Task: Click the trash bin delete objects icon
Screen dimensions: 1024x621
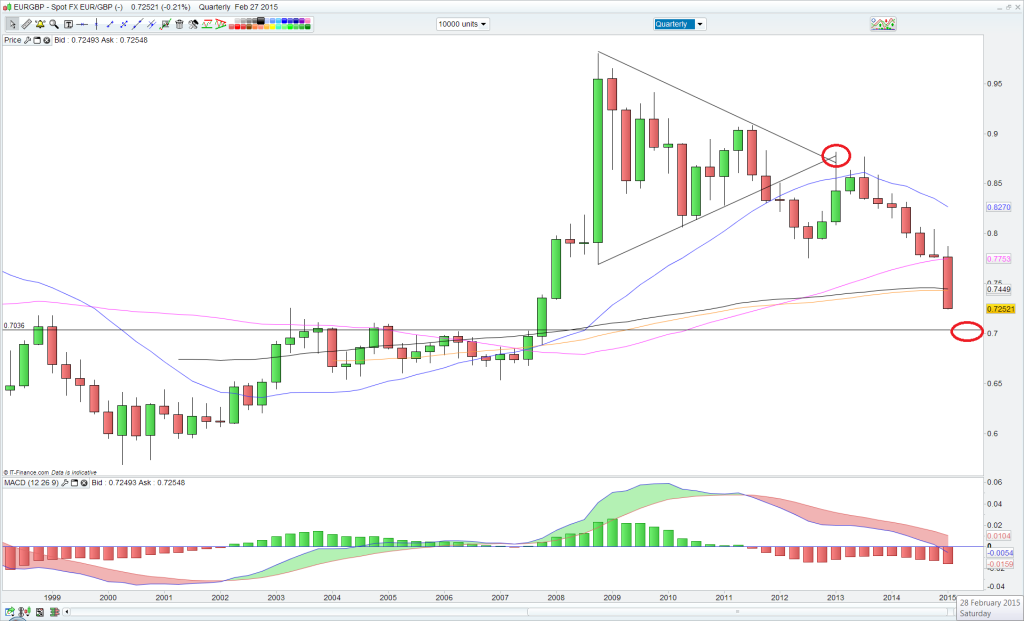Action: (x=179, y=24)
